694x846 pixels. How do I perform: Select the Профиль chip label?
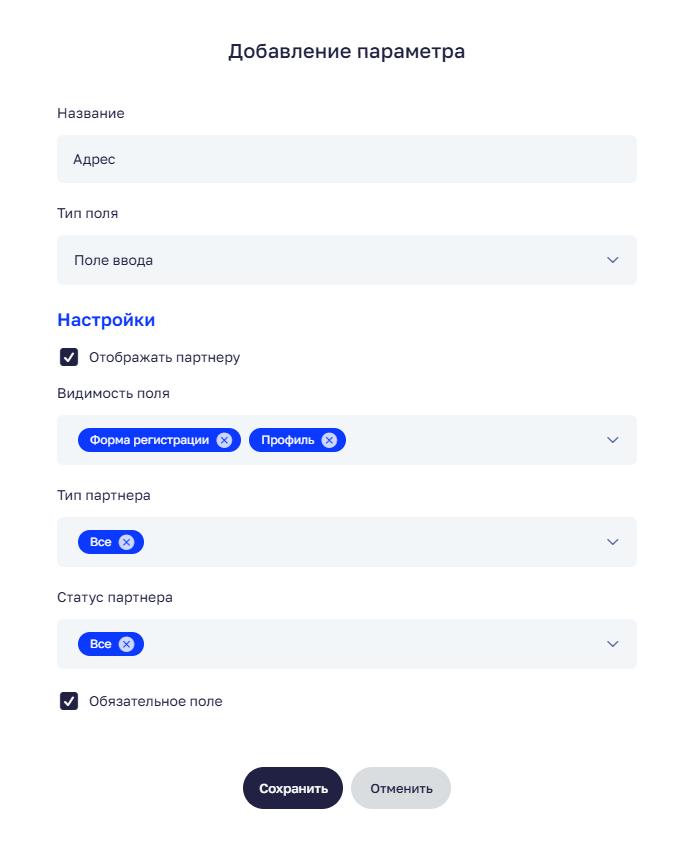288,440
